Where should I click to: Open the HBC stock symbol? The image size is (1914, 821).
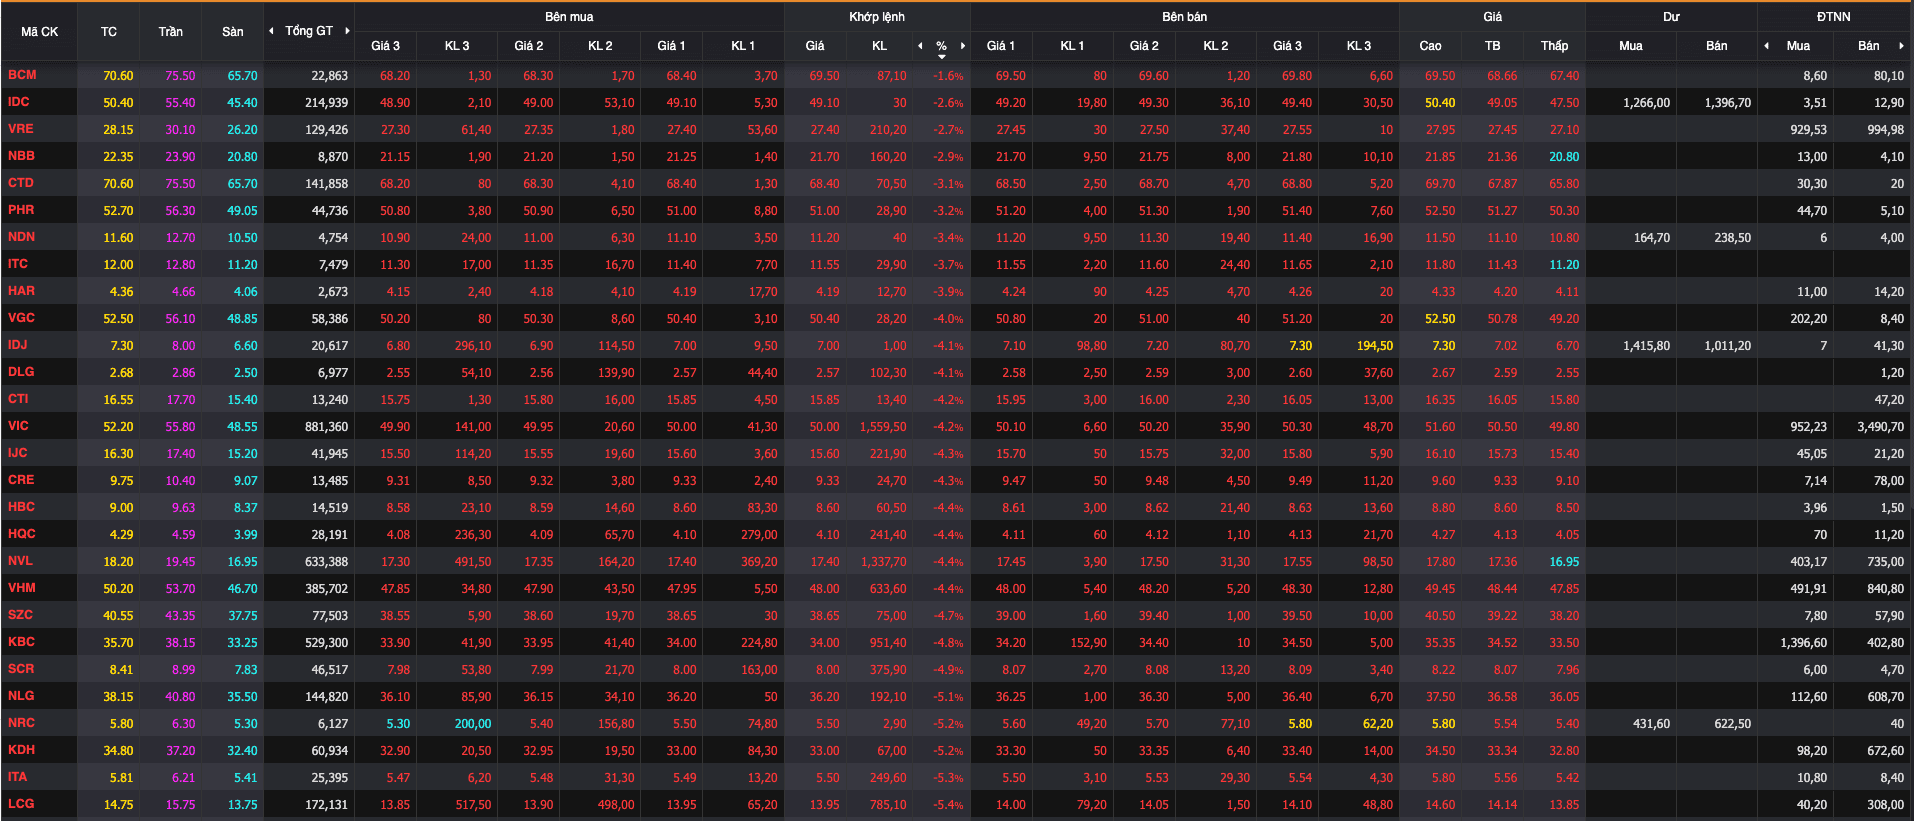[21, 507]
